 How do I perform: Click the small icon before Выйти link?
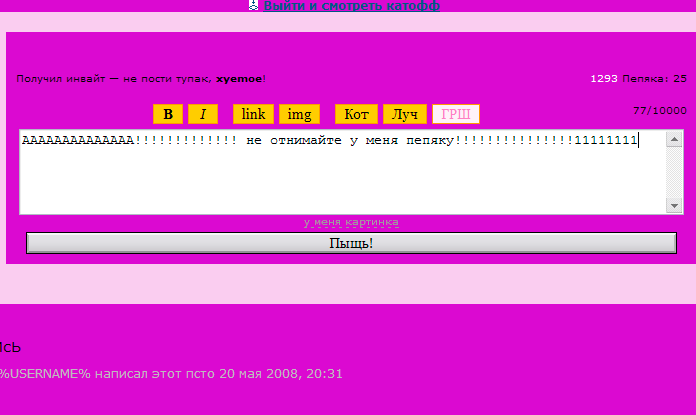[254, 6]
